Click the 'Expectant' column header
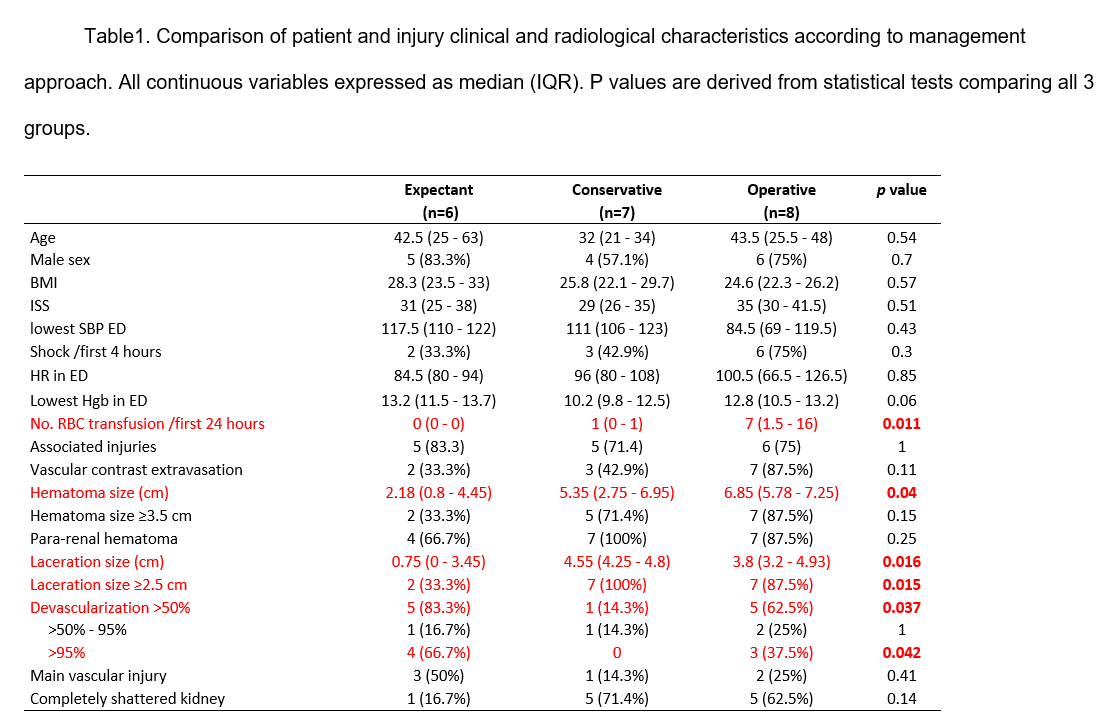The width and height of the screenshot is (1111, 726). click(x=438, y=190)
